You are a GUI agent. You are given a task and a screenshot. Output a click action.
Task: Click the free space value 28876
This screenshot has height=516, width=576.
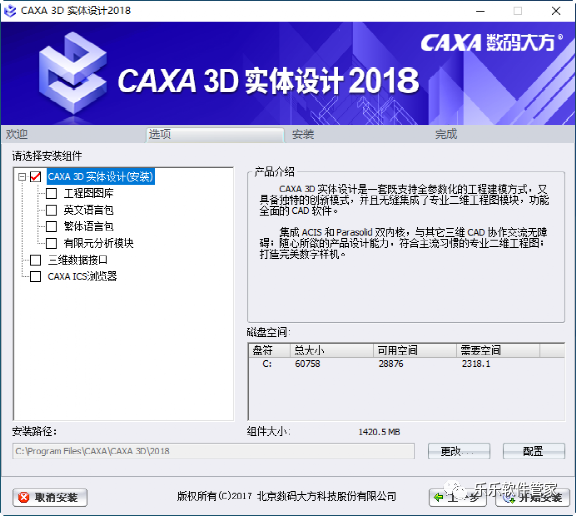391,364
